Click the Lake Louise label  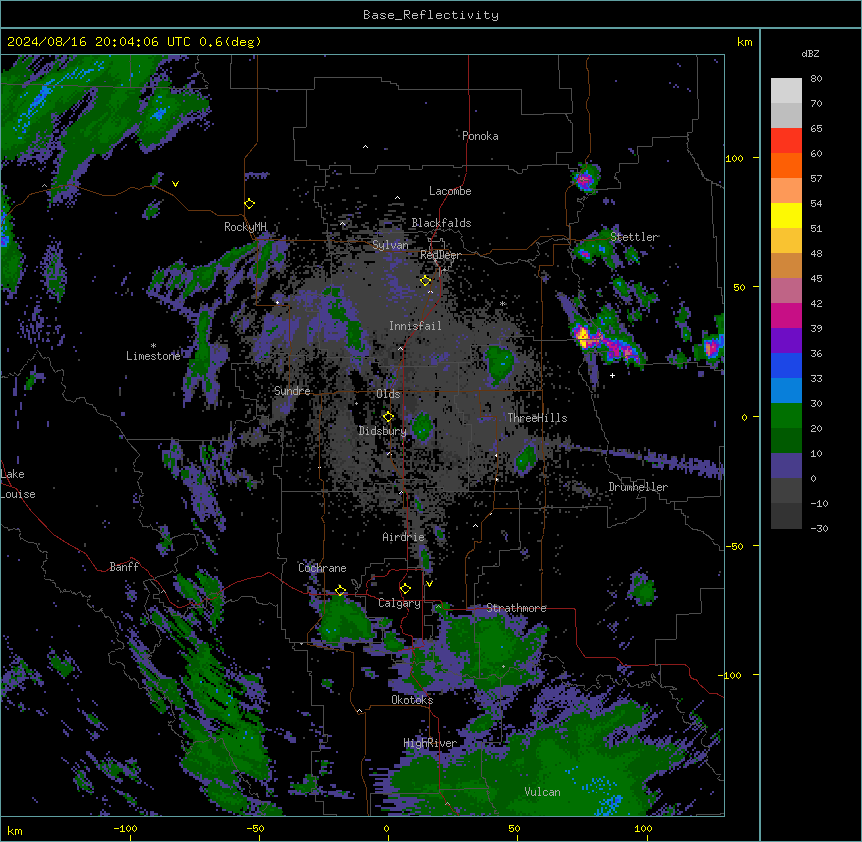tap(18, 484)
